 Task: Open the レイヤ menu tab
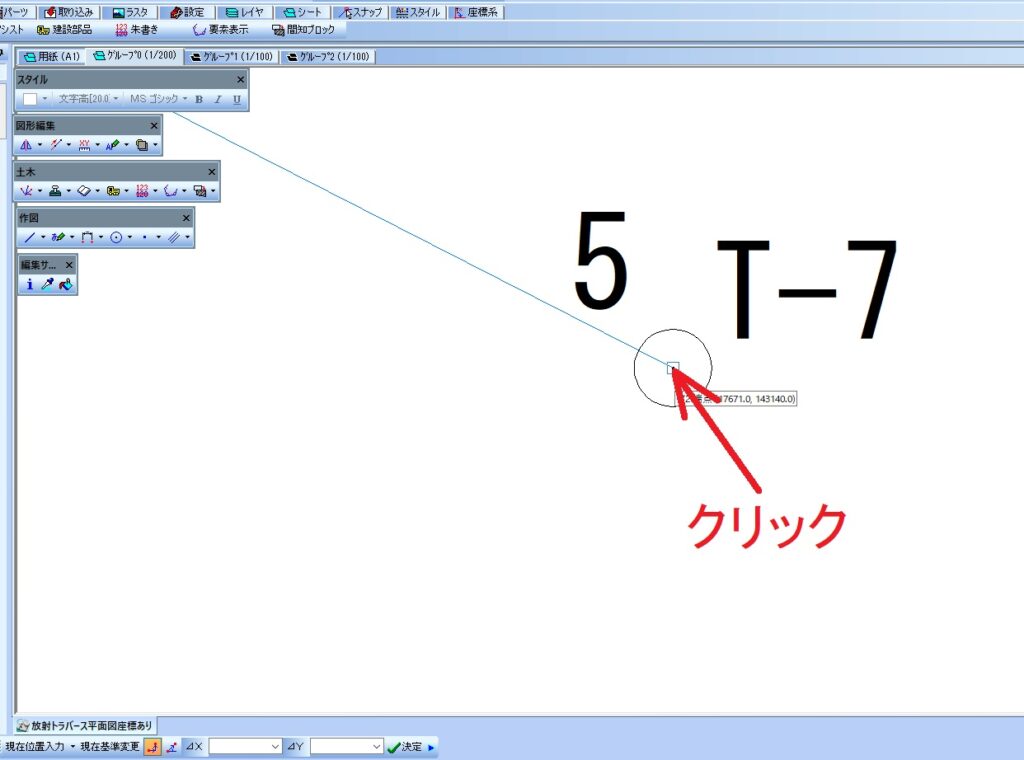244,13
